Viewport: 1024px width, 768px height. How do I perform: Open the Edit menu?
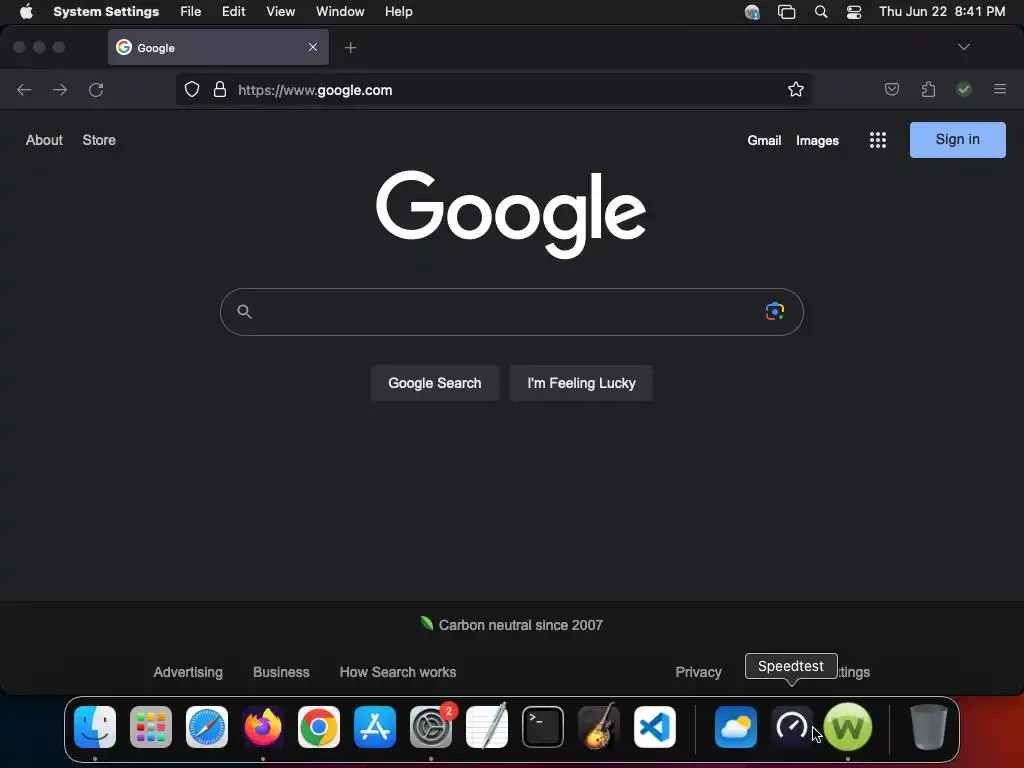tap(233, 12)
